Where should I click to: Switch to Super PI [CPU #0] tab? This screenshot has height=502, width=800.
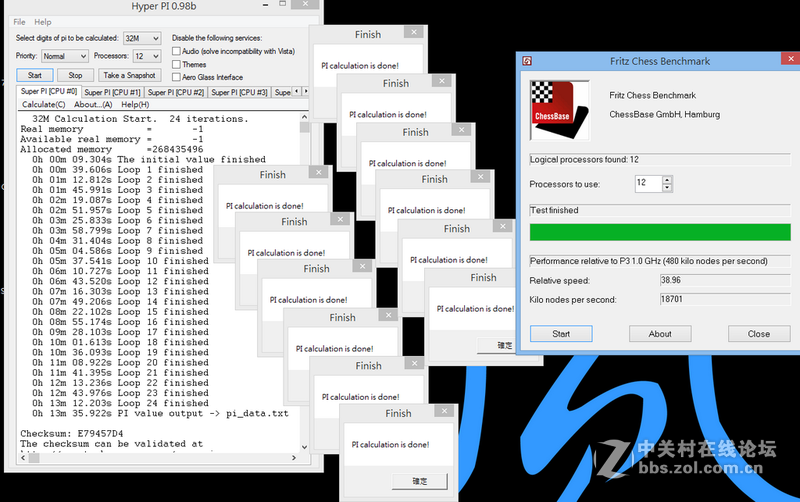pos(49,91)
